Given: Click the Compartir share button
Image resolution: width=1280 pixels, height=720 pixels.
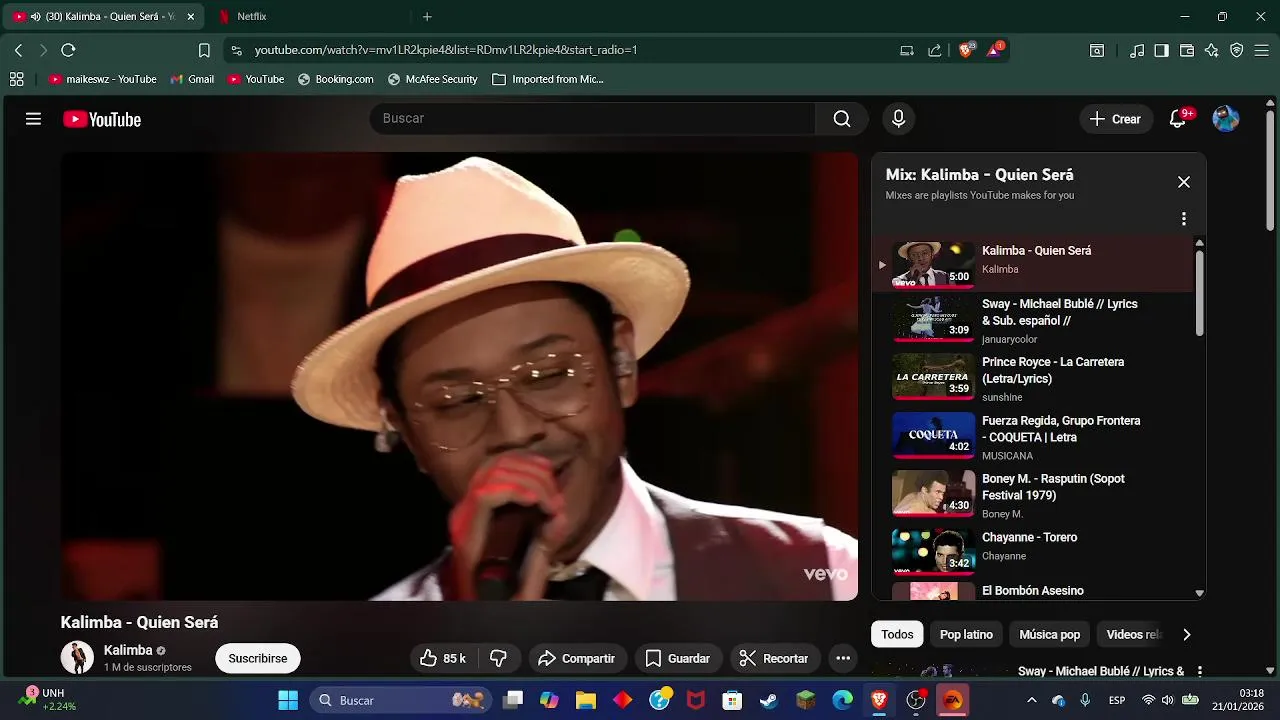Looking at the screenshot, I should [576, 658].
